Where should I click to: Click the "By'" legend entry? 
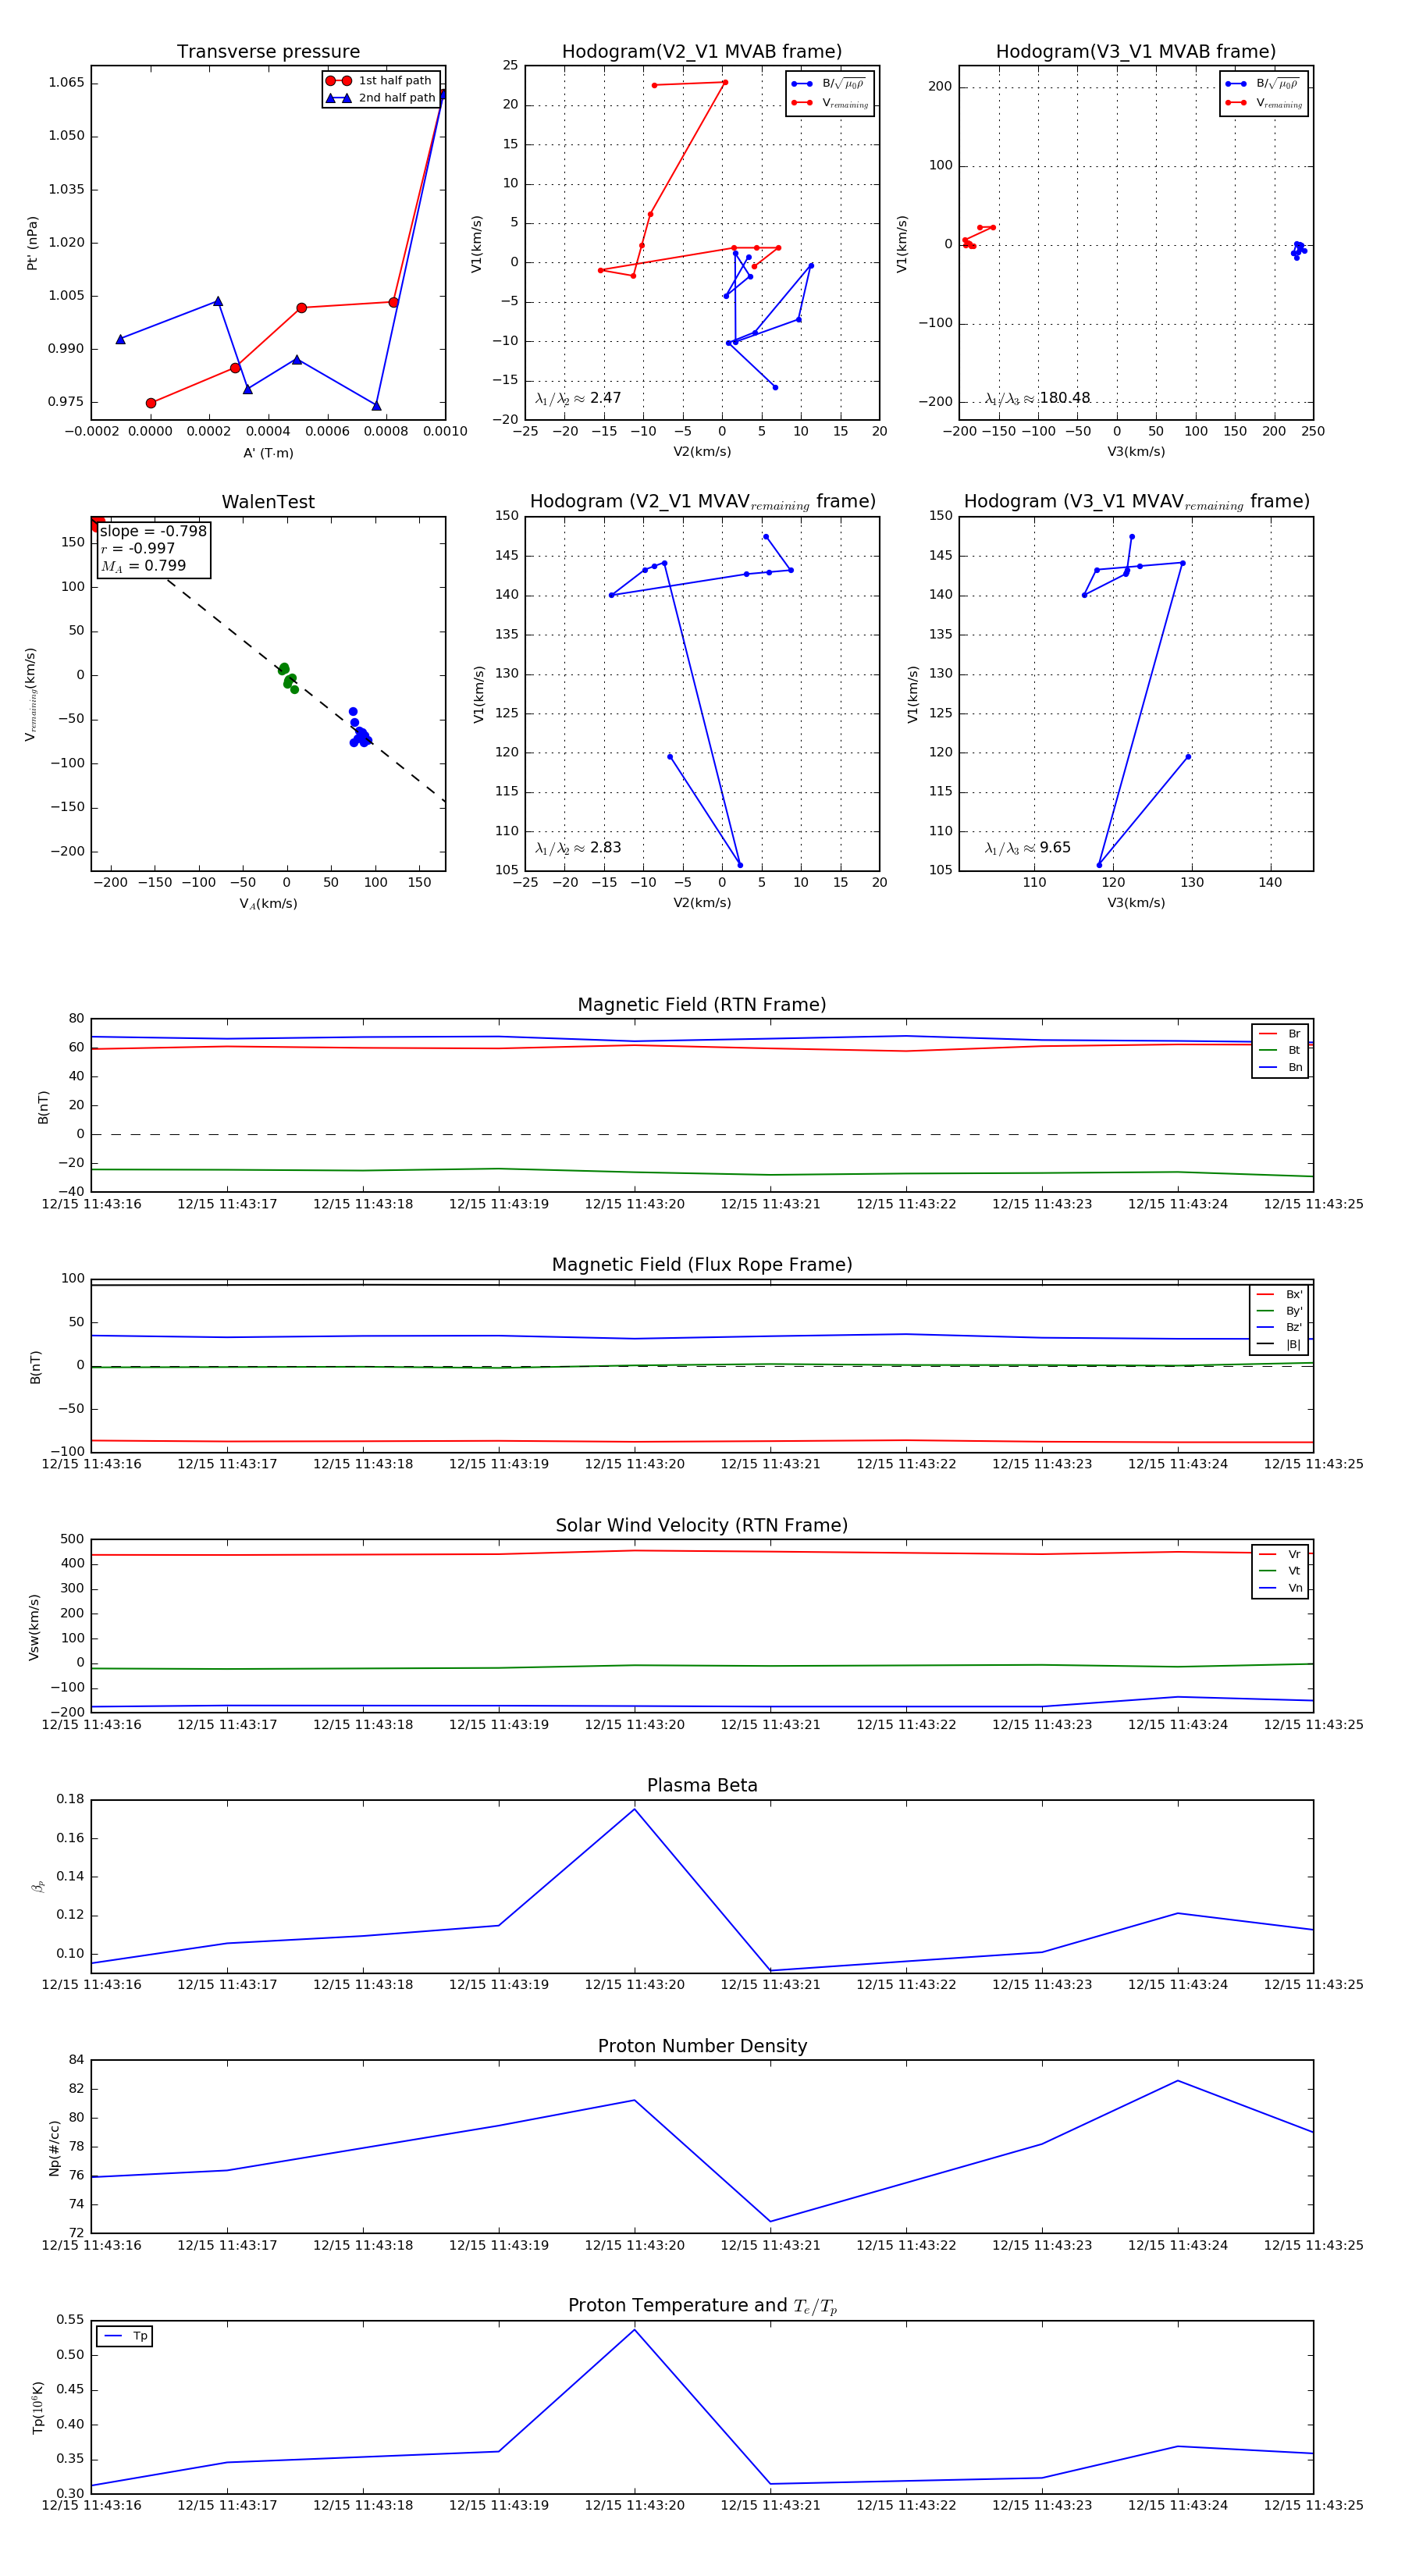pos(1280,1311)
